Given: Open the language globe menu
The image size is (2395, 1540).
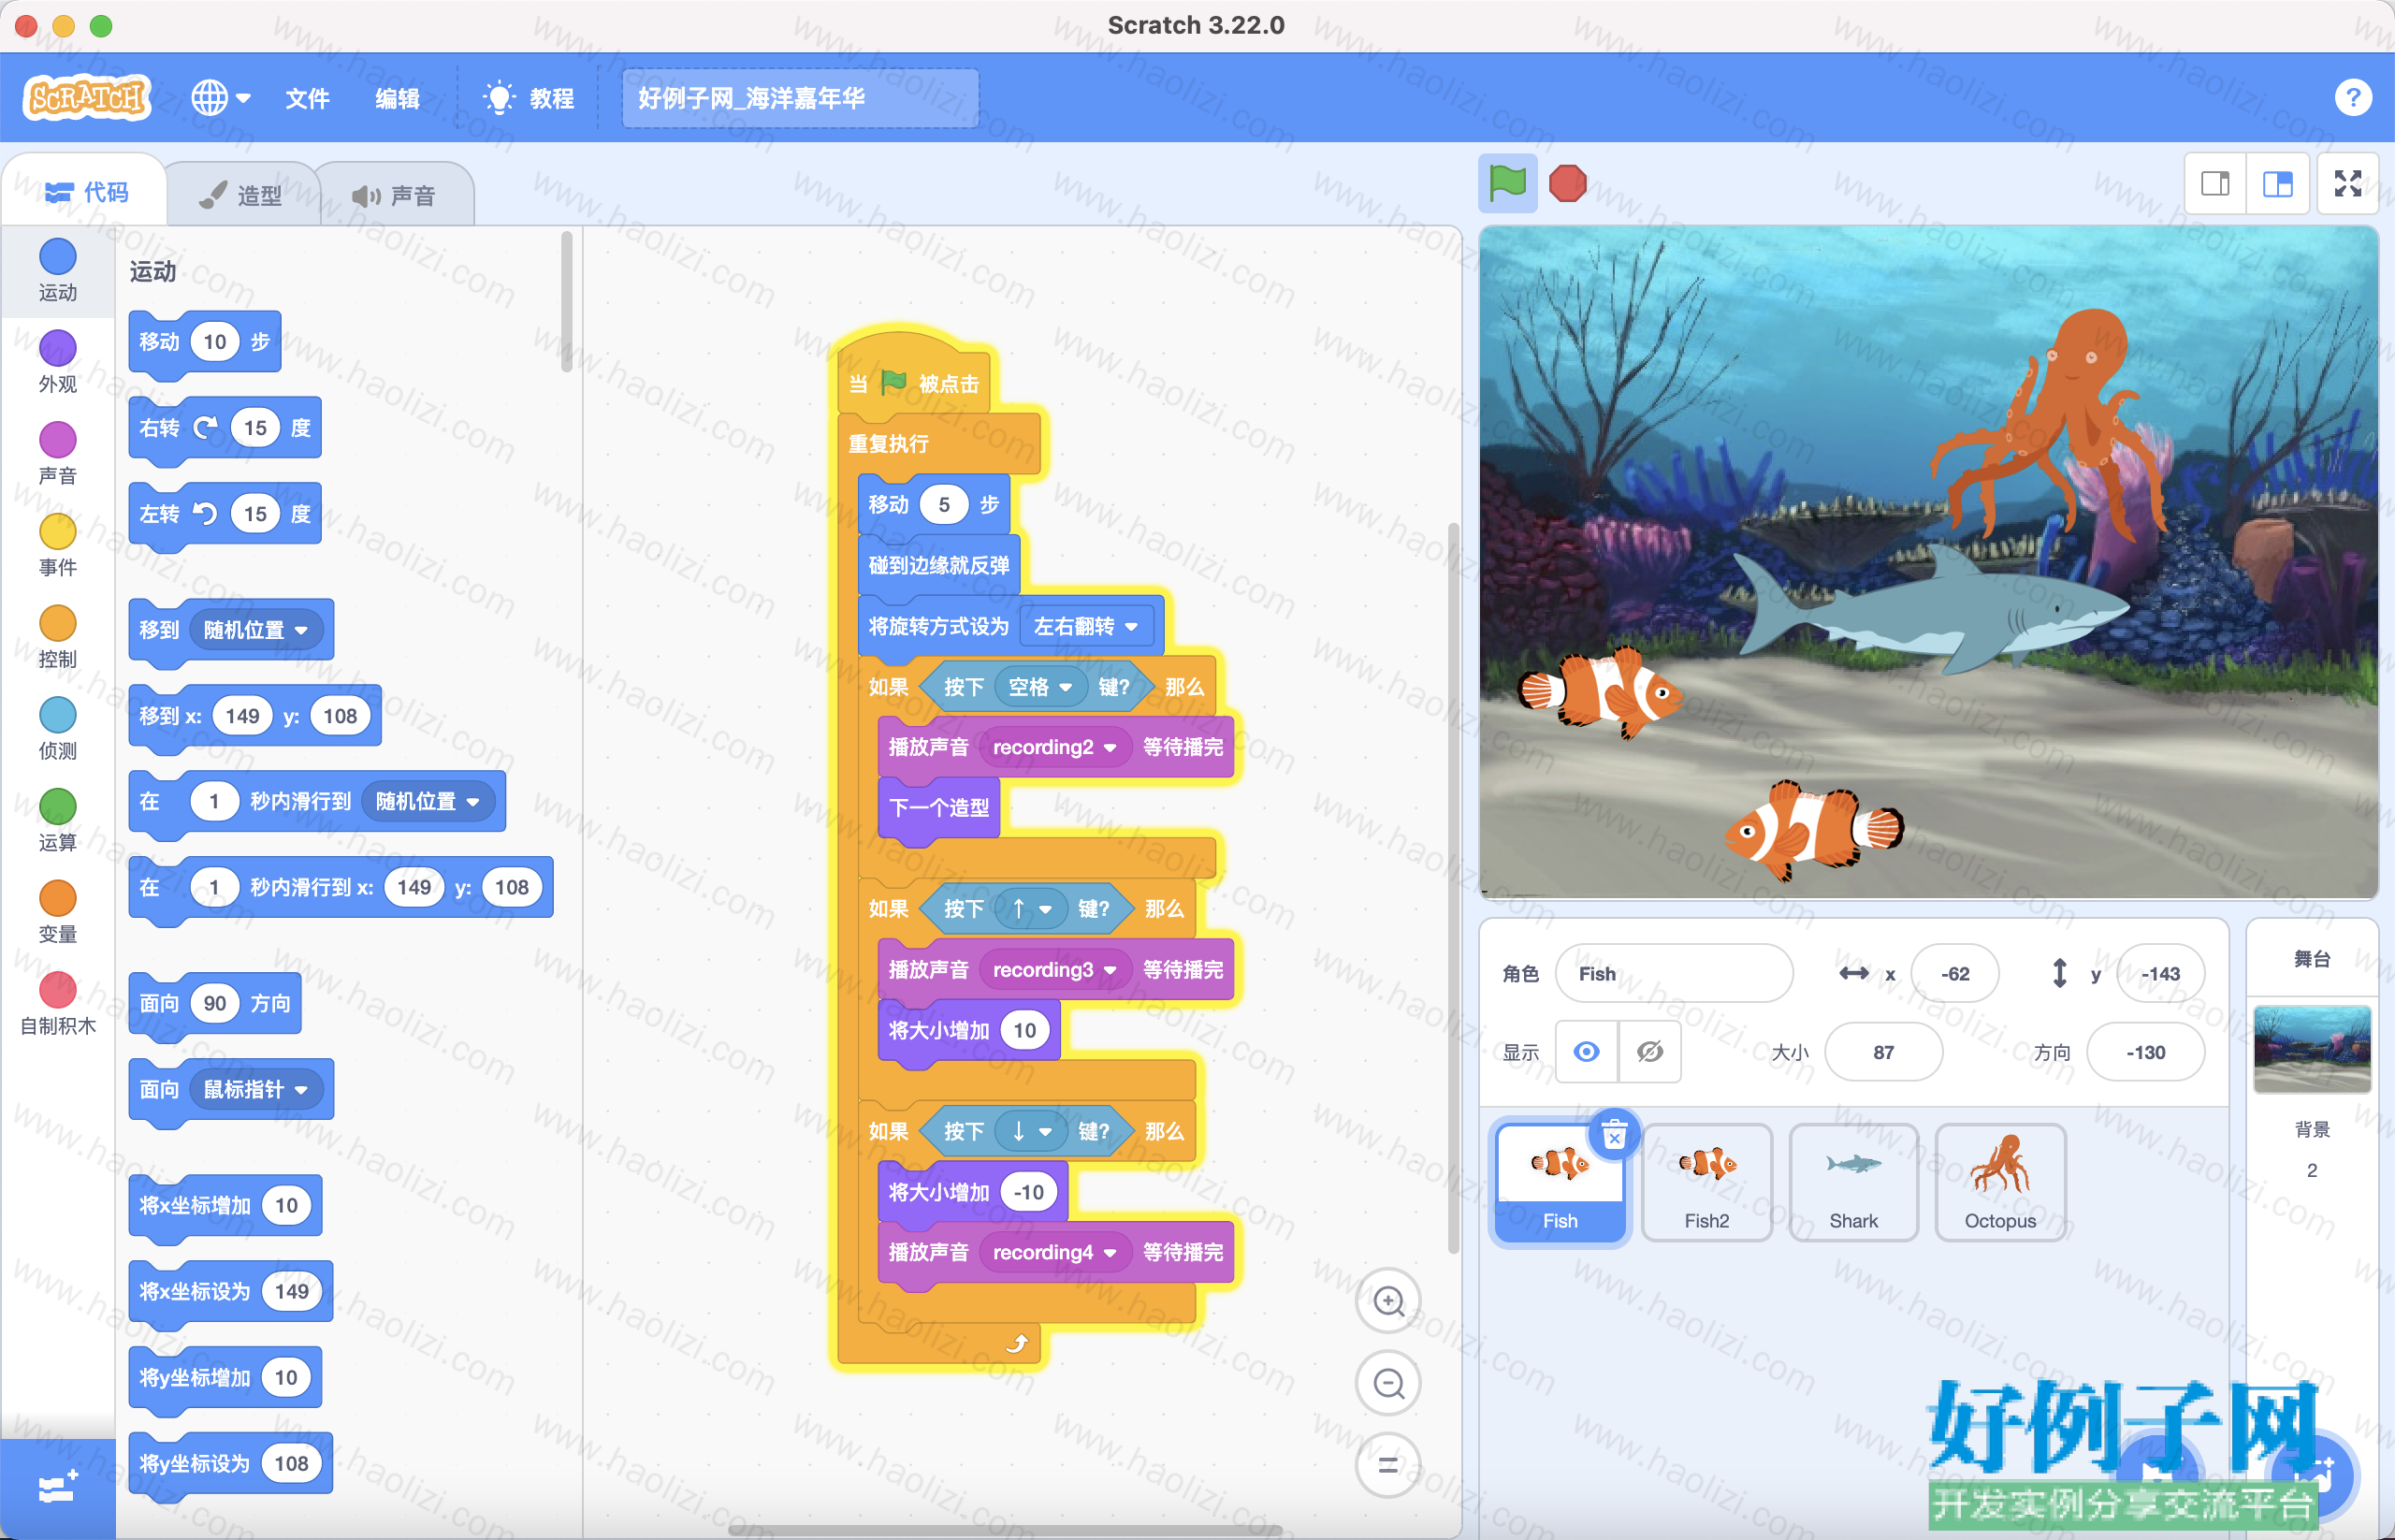Looking at the screenshot, I should (x=221, y=98).
